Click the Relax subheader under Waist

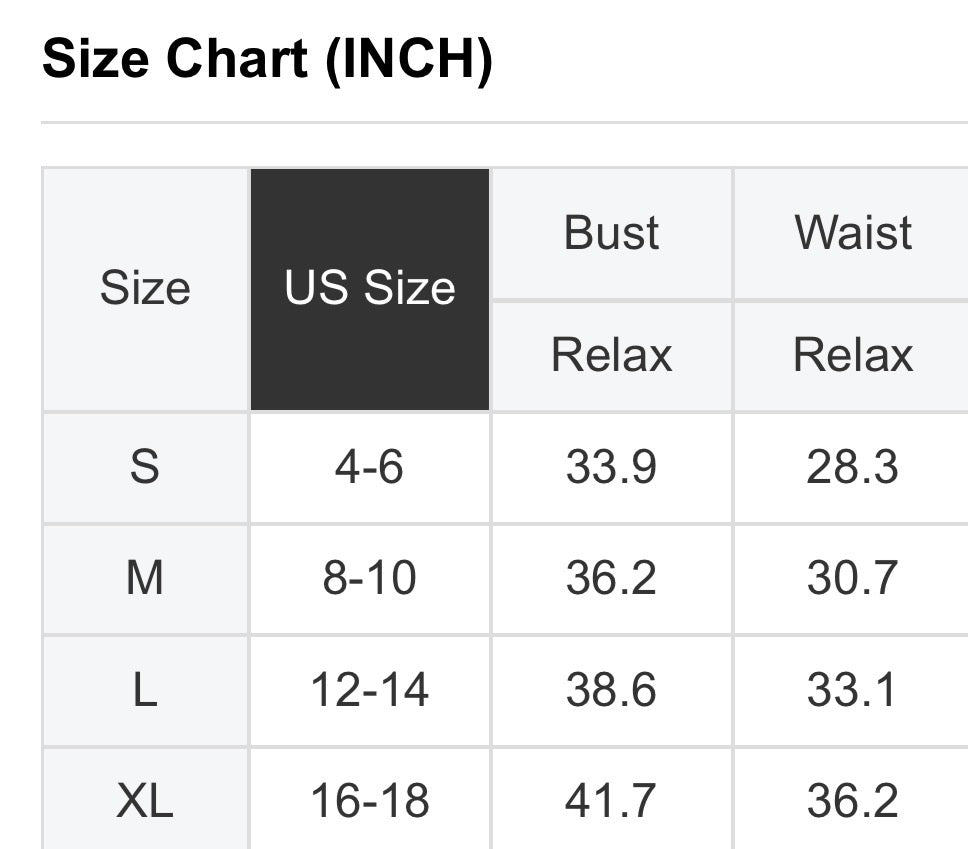pyautogui.click(x=853, y=355)
